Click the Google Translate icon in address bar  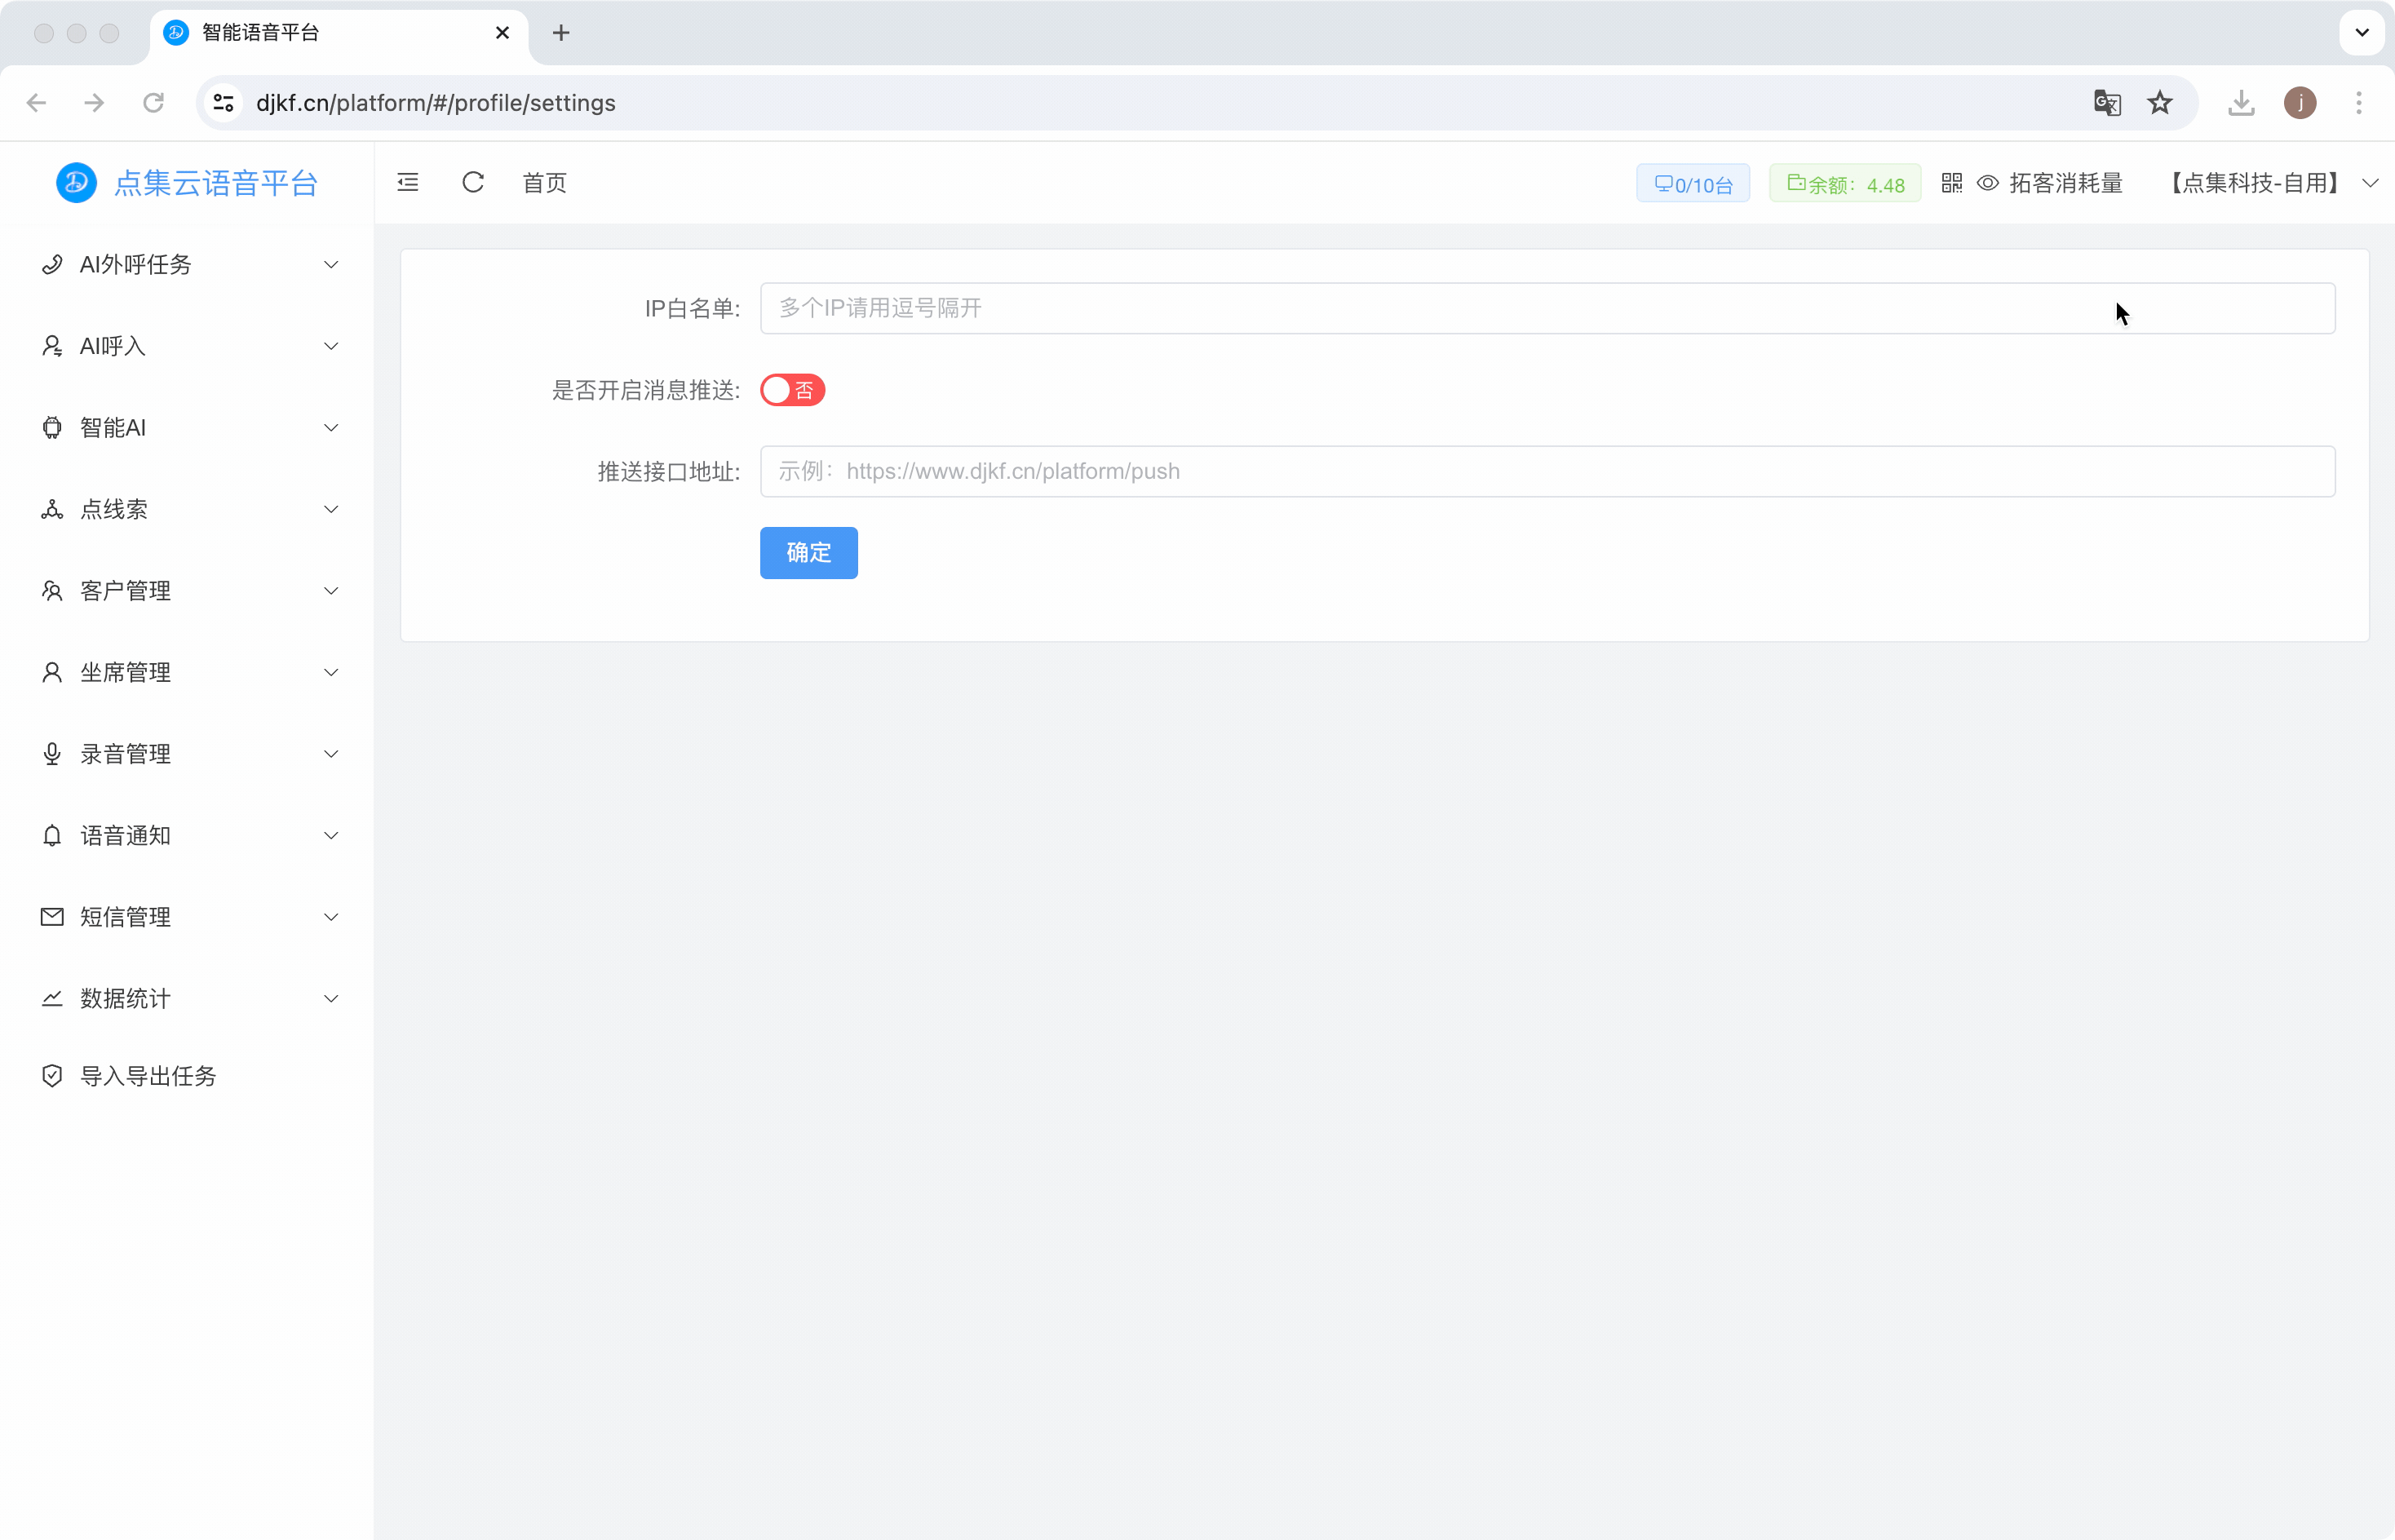pyautogui.click(x=2107, y=103)
